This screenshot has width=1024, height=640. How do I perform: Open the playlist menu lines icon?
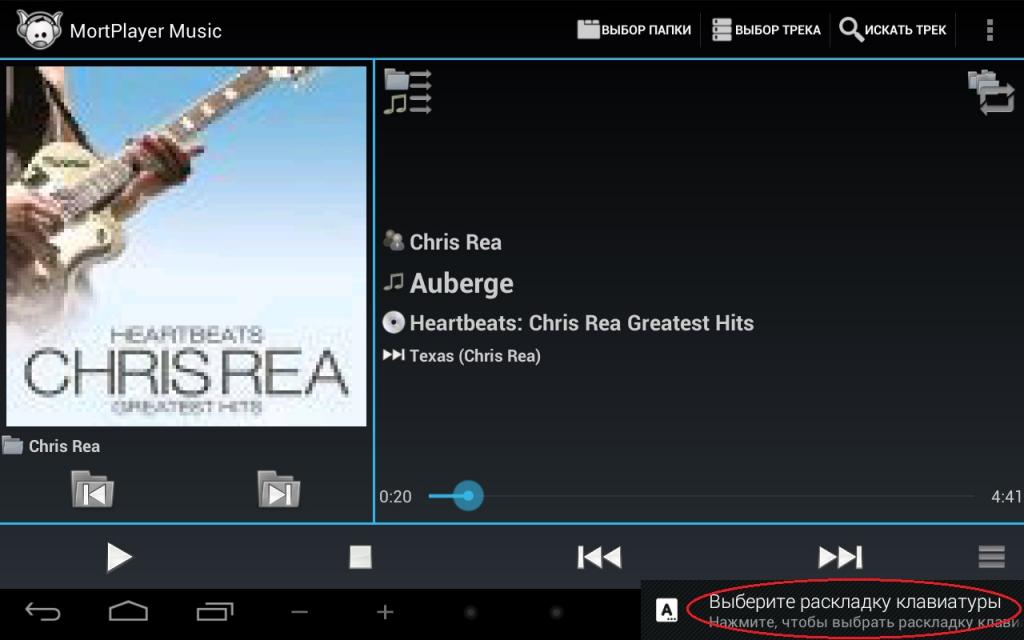991,557
